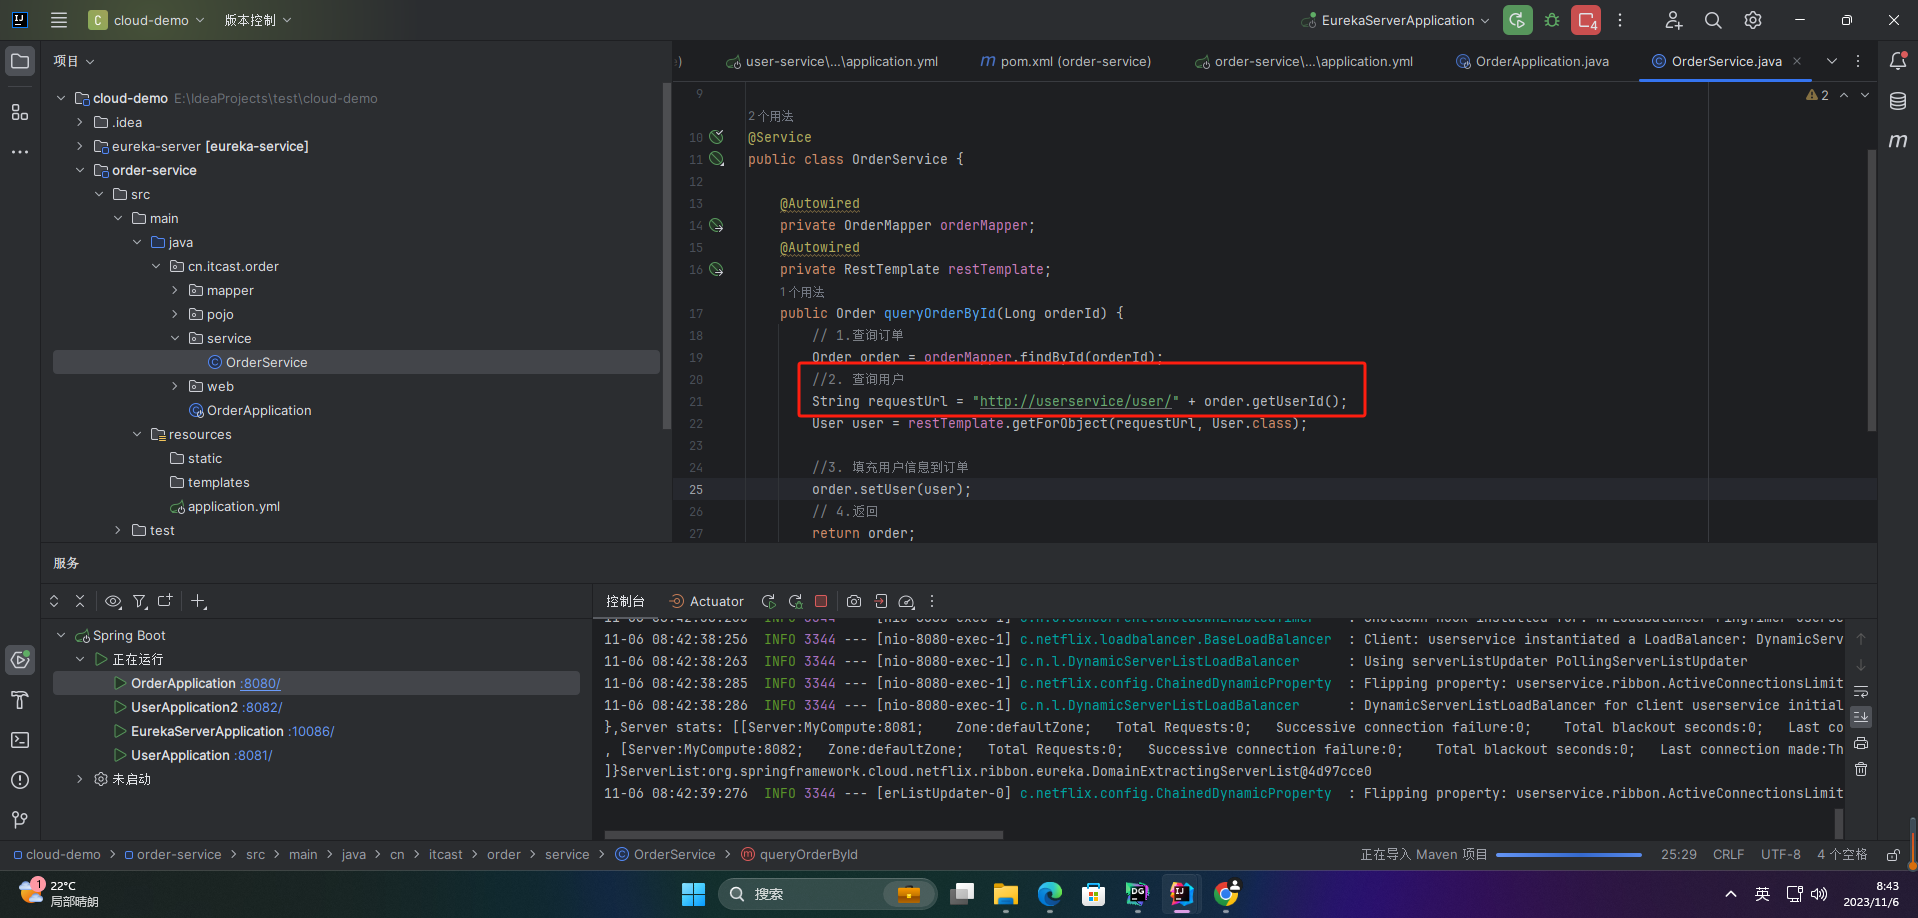The height and width of the screenshot is (918, 1918).
Task: Open IDE settings gear
Action: pos(1753,20)
